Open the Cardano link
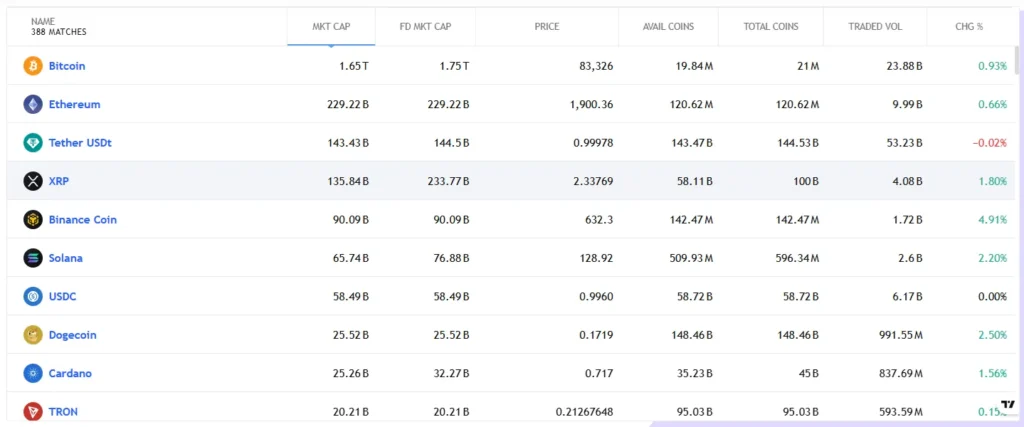Viewport: 1024px width, 427px height. [71, 373]
